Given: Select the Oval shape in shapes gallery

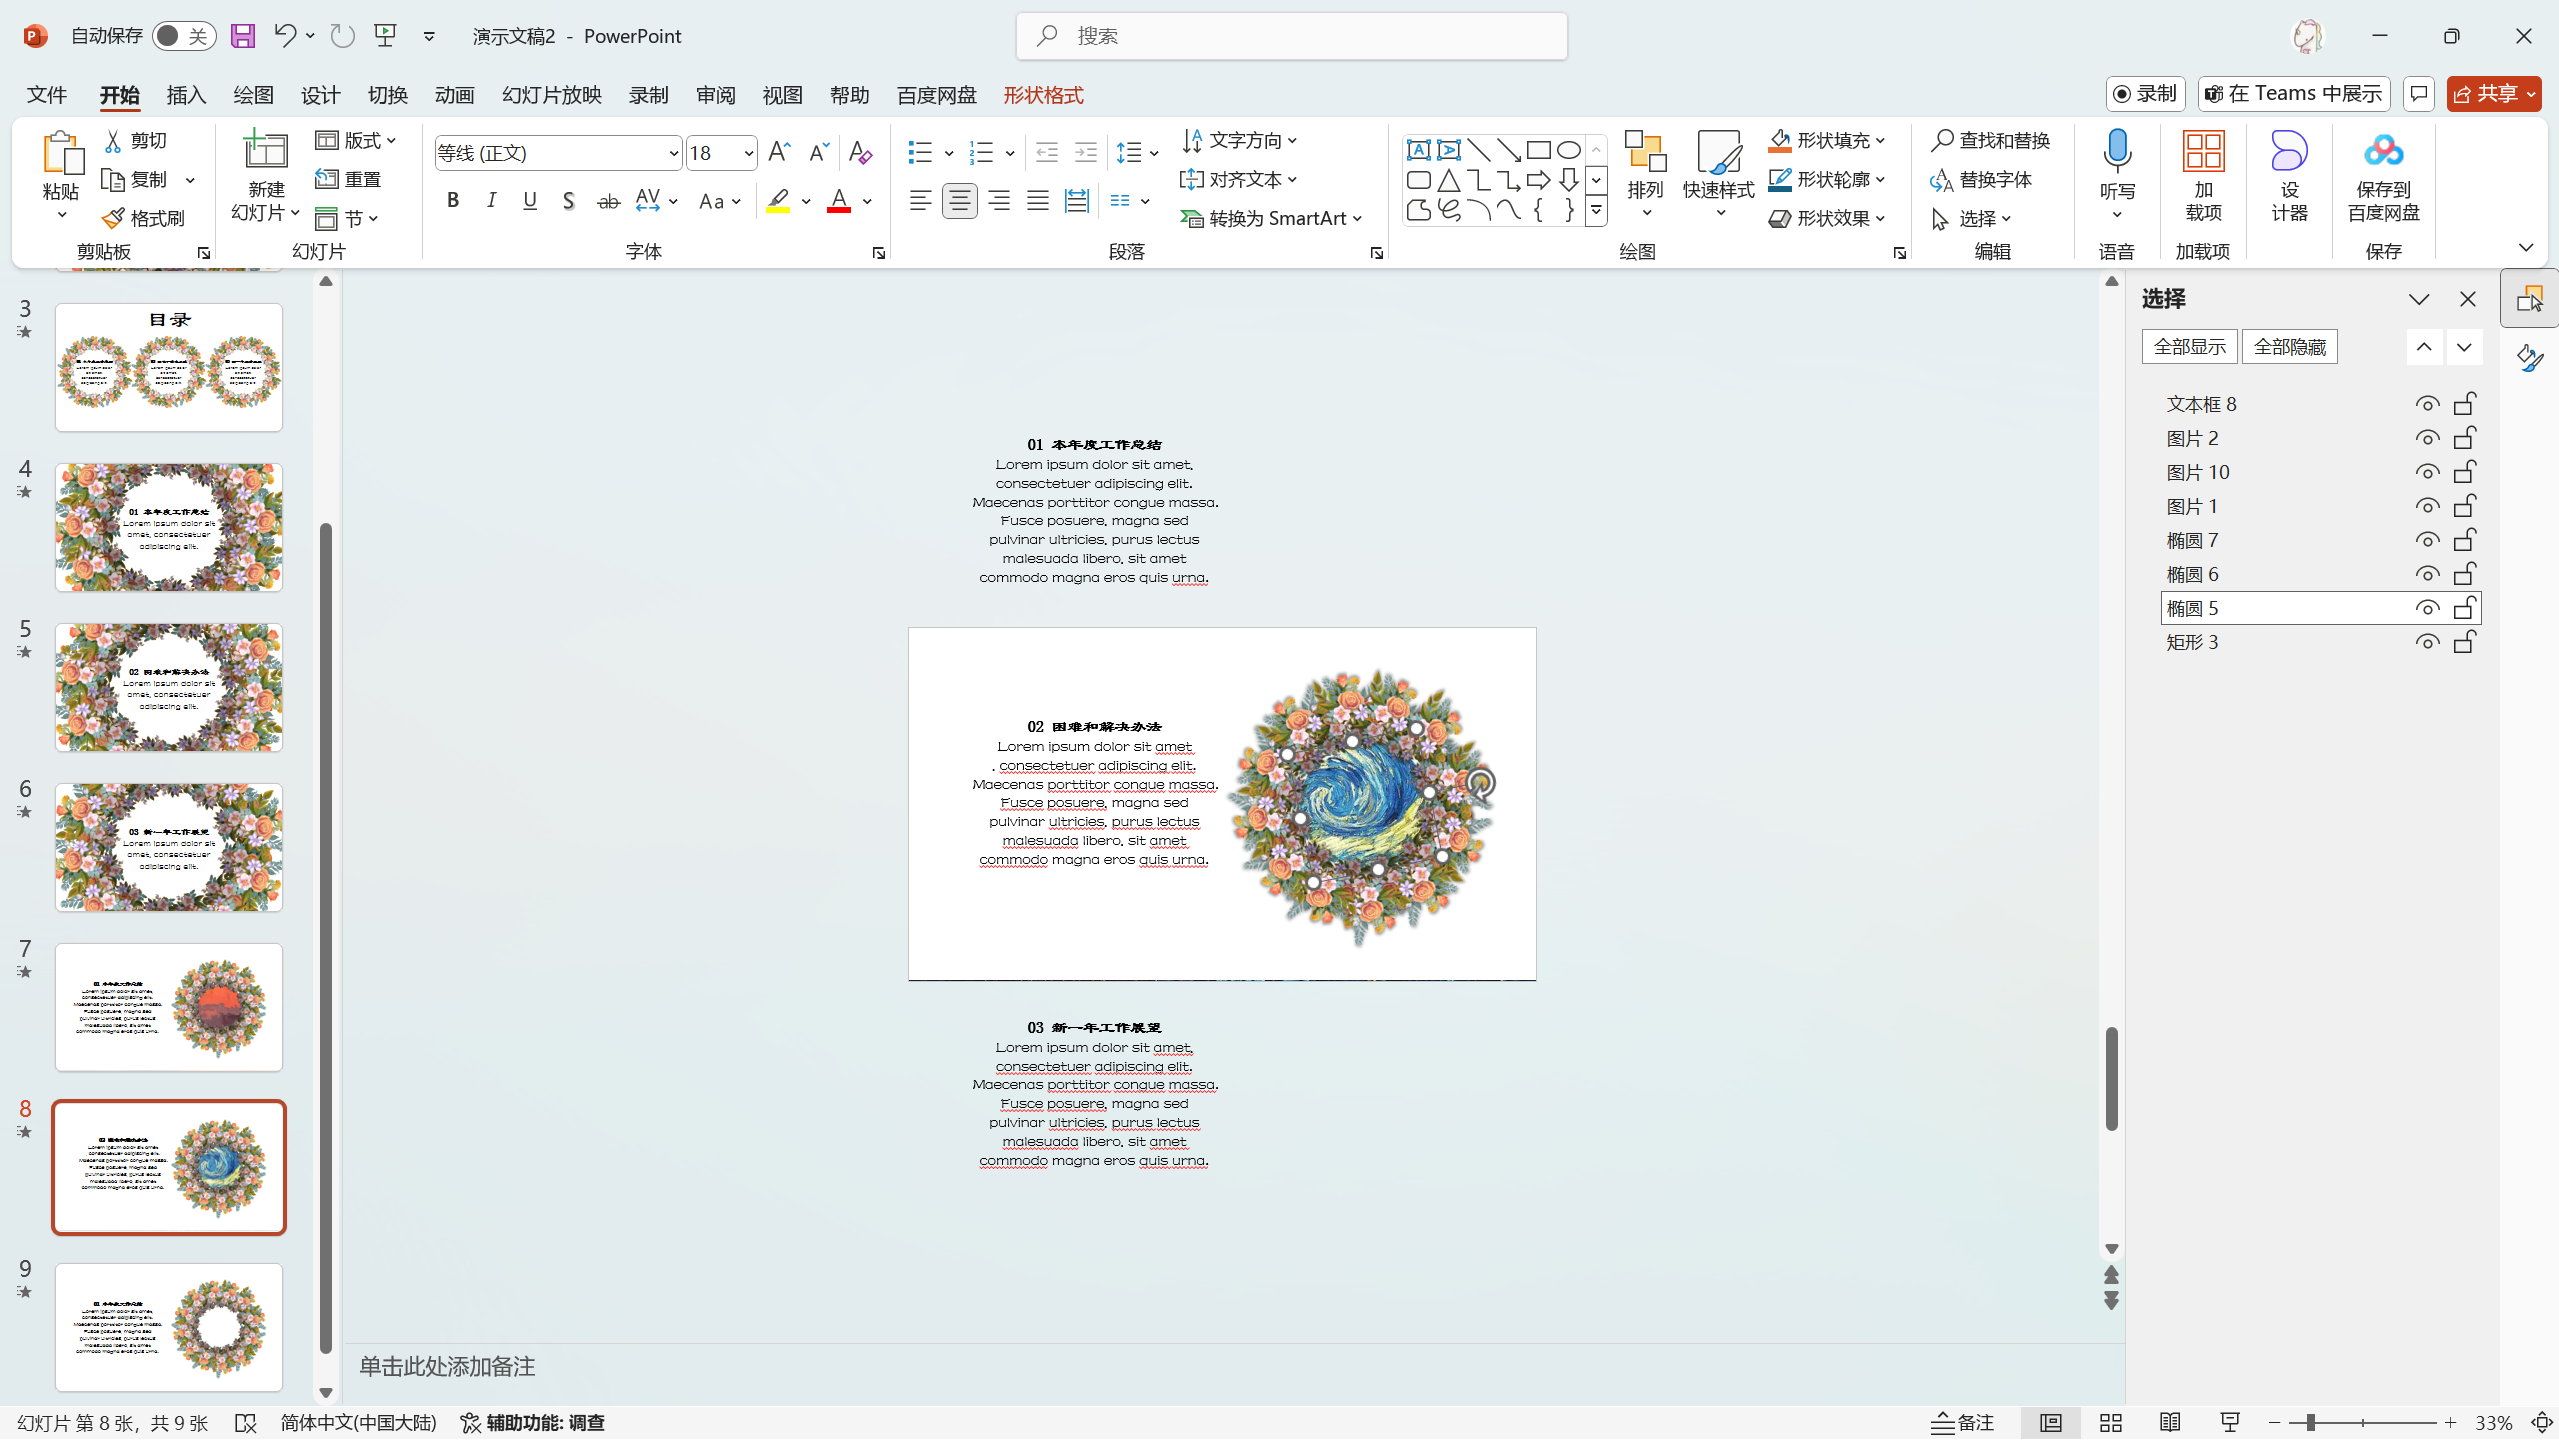Looking at the screenshot, I should coord(1568,151).
